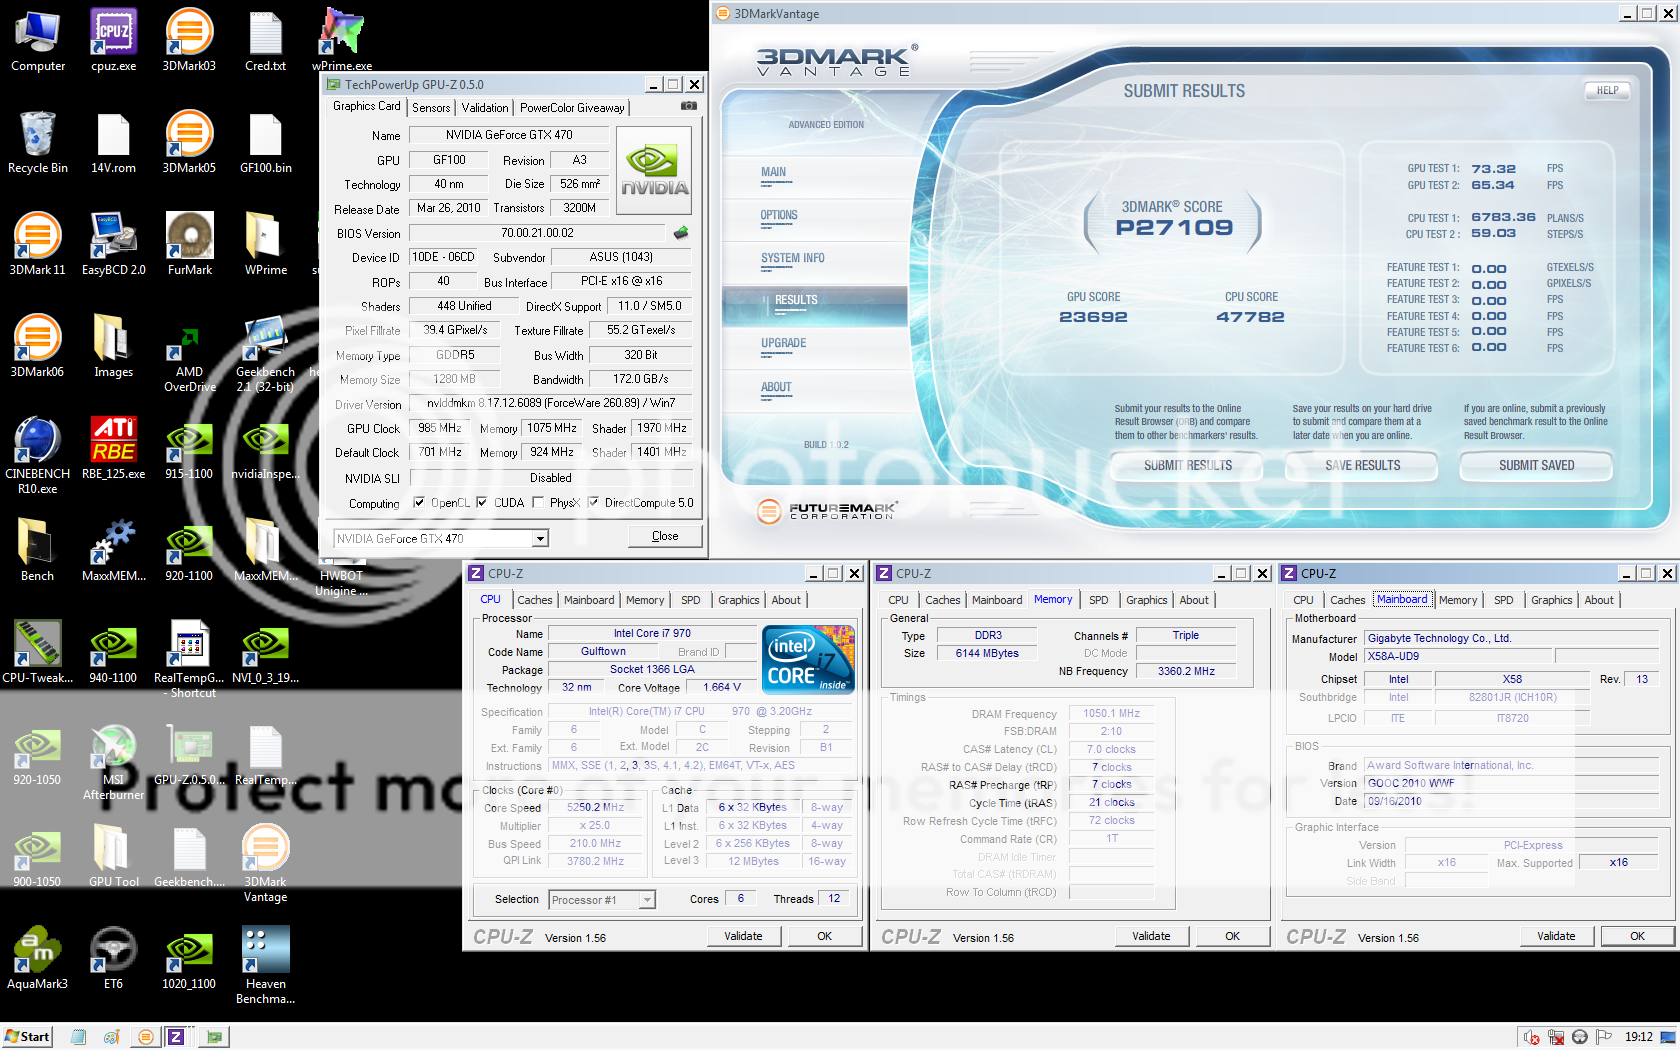Select SYSTEM INFO in 3DMark Vantage
The height and width of the screenshot is (1050, 1680).
792,259
